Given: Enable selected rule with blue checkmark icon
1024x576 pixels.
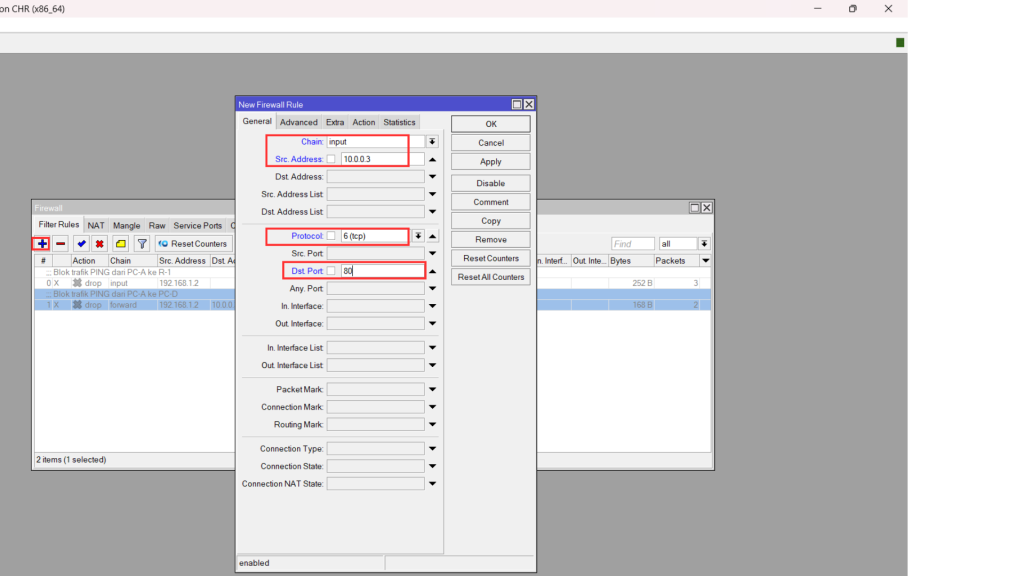Looking at the screenshot, I should (81, 244).
